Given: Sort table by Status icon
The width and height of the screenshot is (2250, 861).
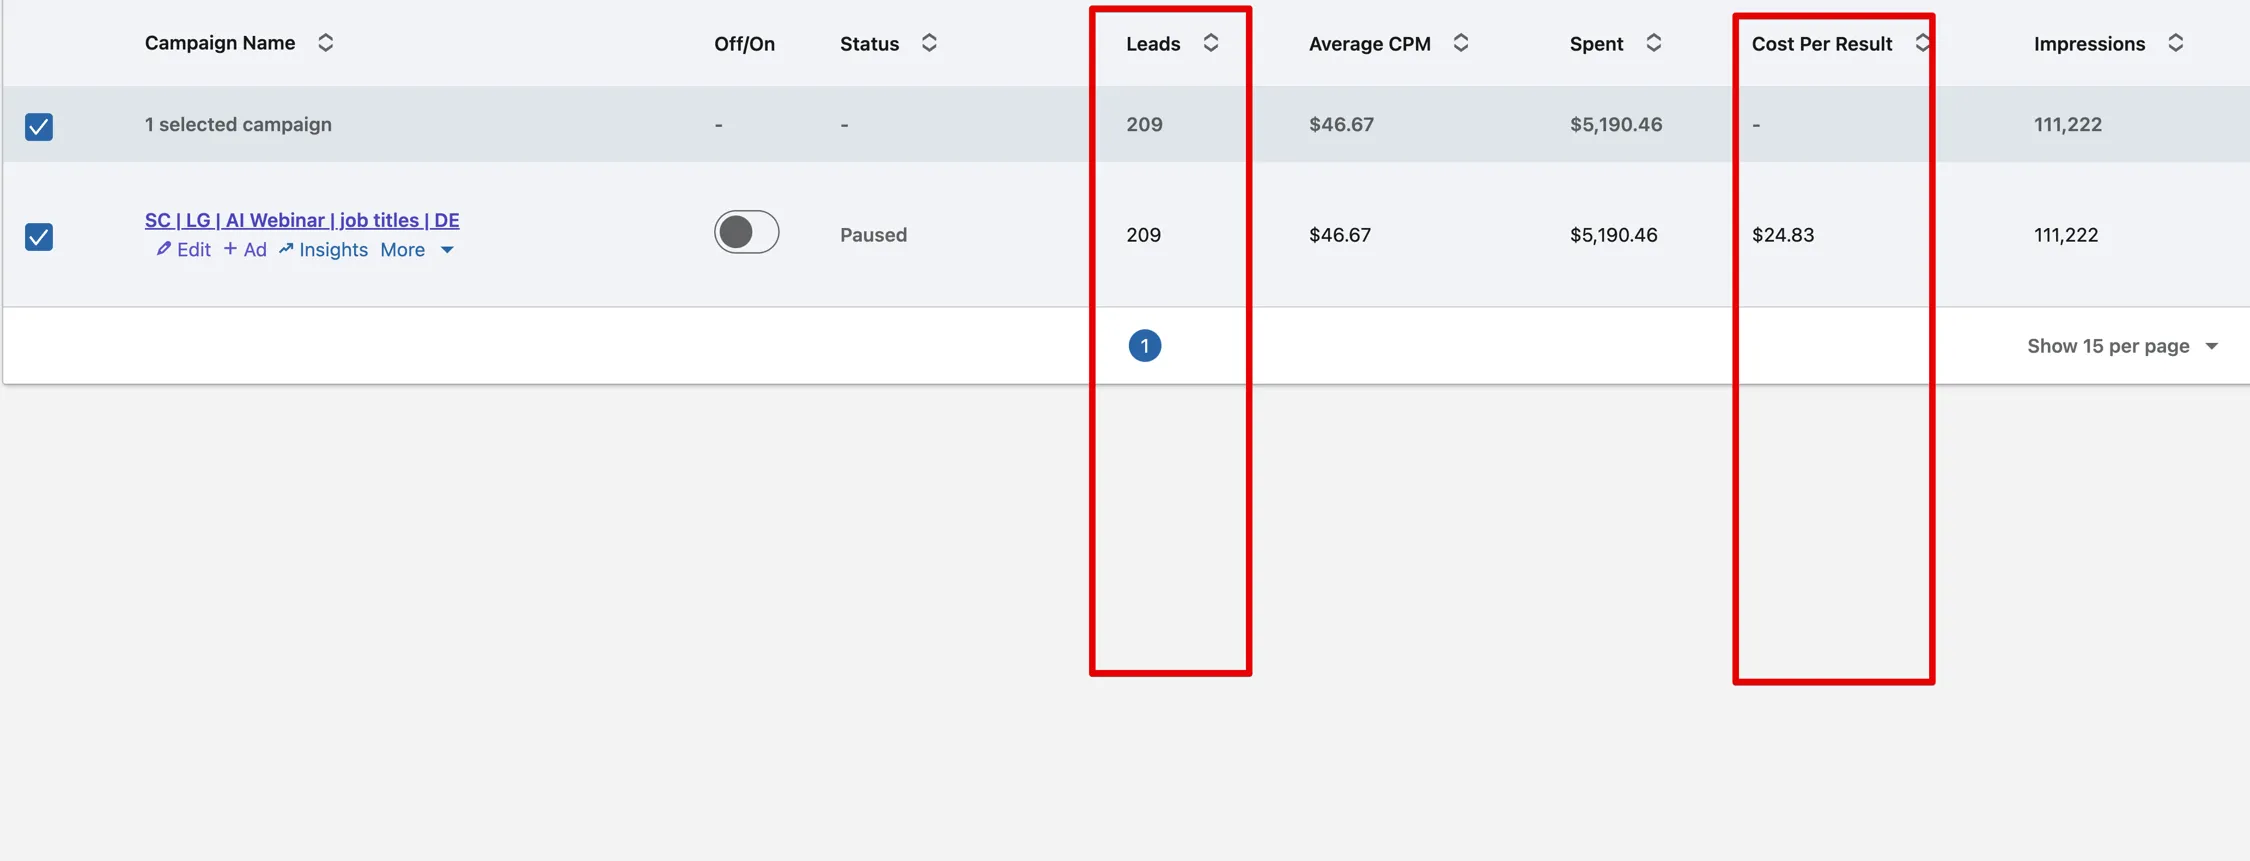Looking at the screenshot, I should [929, 43].
